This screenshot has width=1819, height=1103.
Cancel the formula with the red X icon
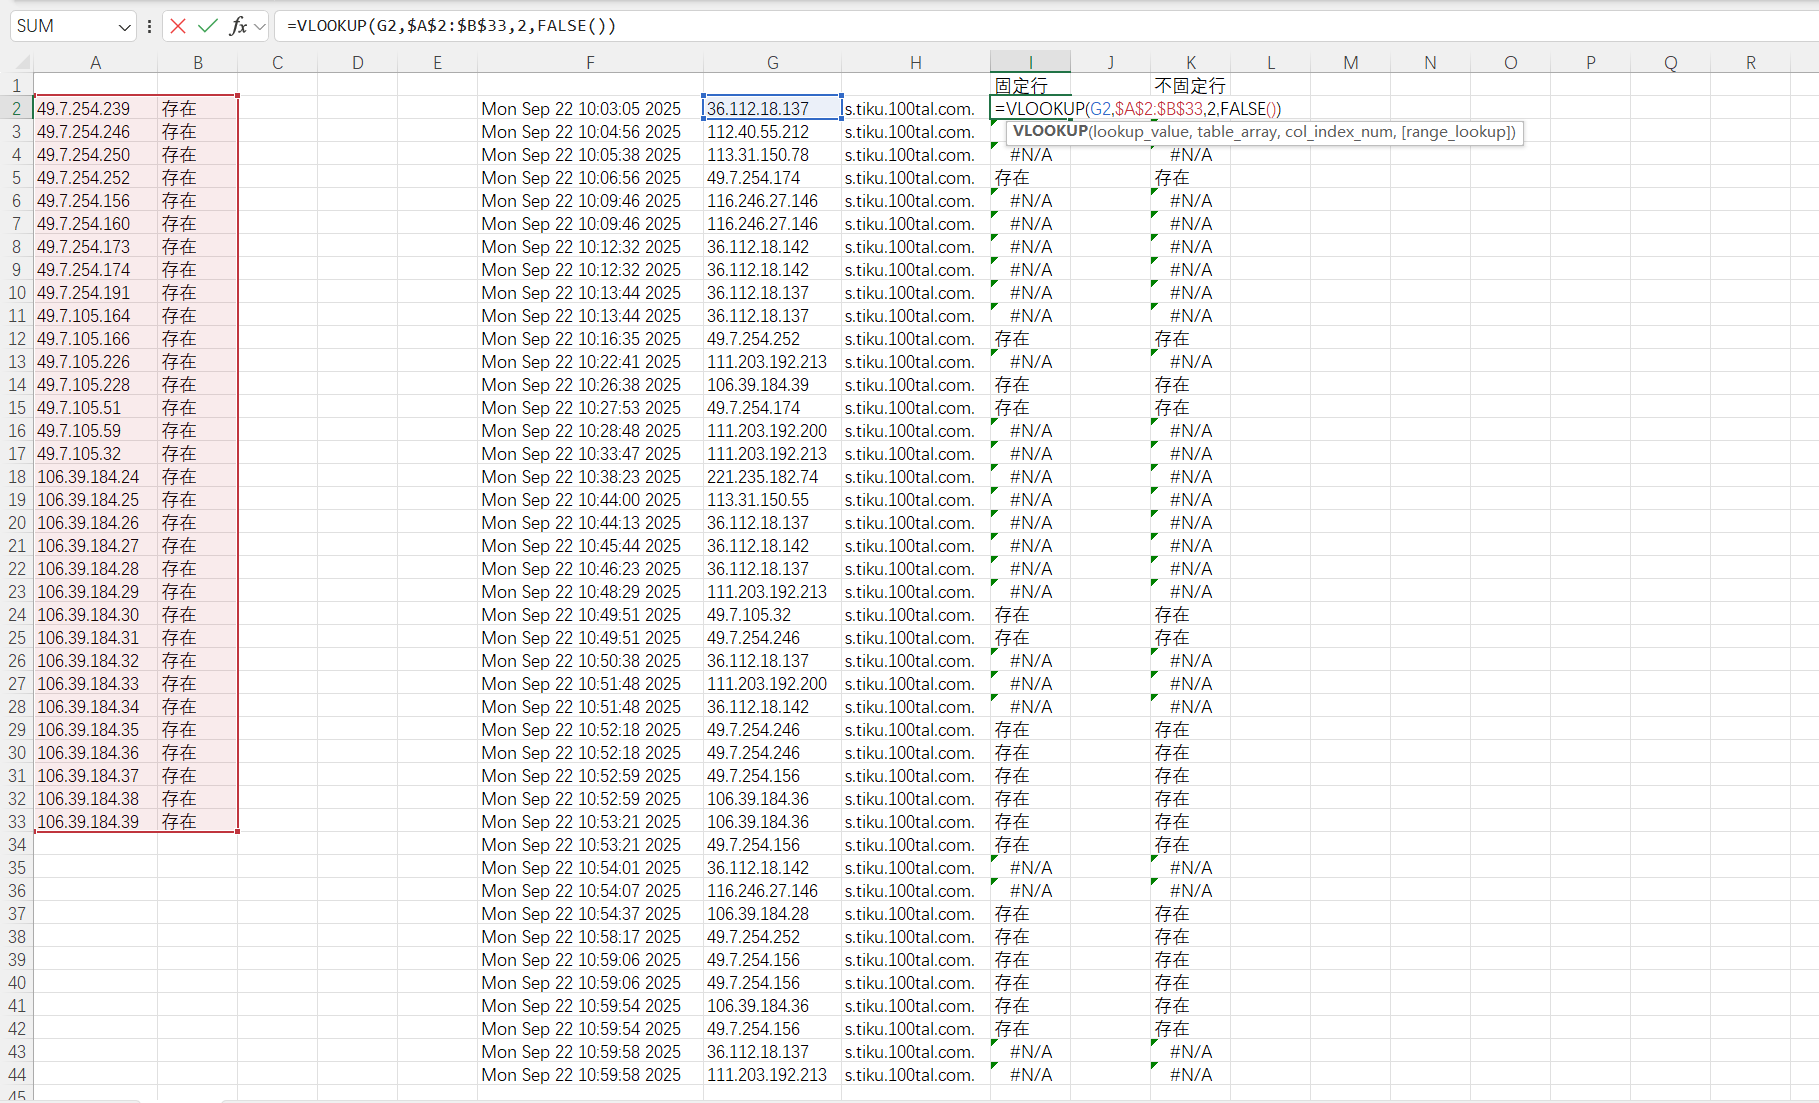(178, 26)
